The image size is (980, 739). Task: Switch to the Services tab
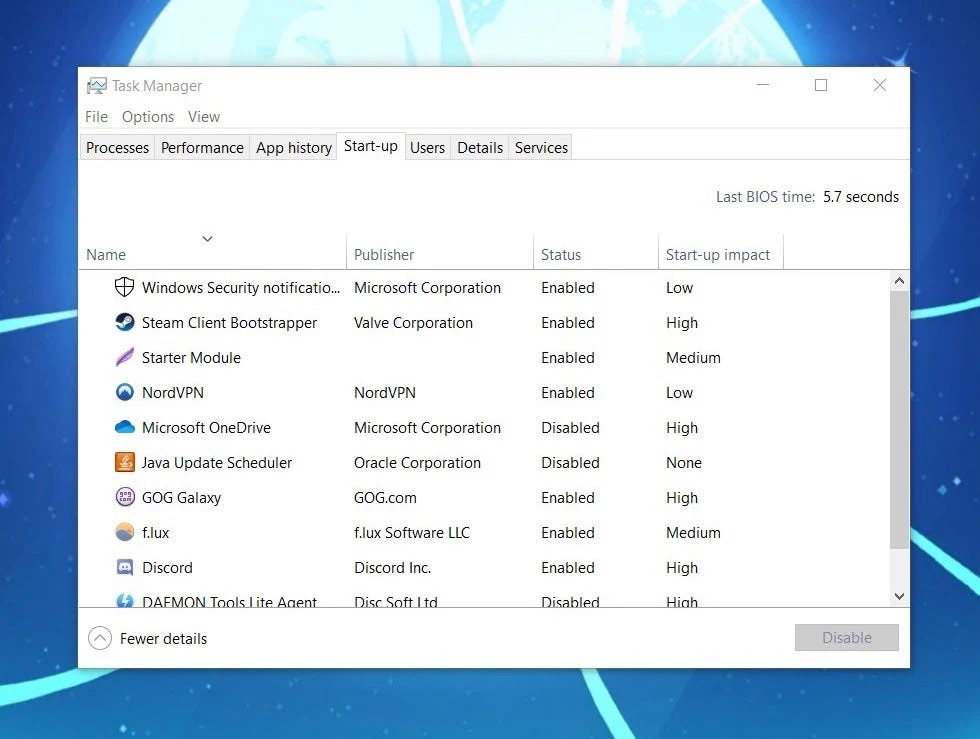[540, 147]
